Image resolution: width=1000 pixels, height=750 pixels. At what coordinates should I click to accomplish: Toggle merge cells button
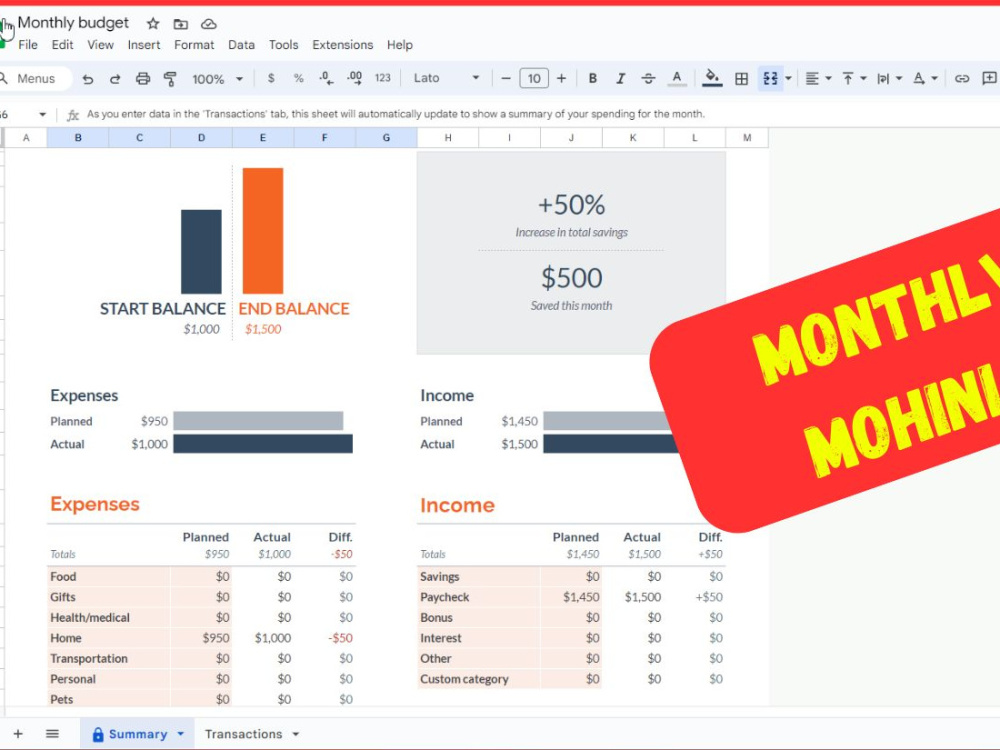coord(770,78)
